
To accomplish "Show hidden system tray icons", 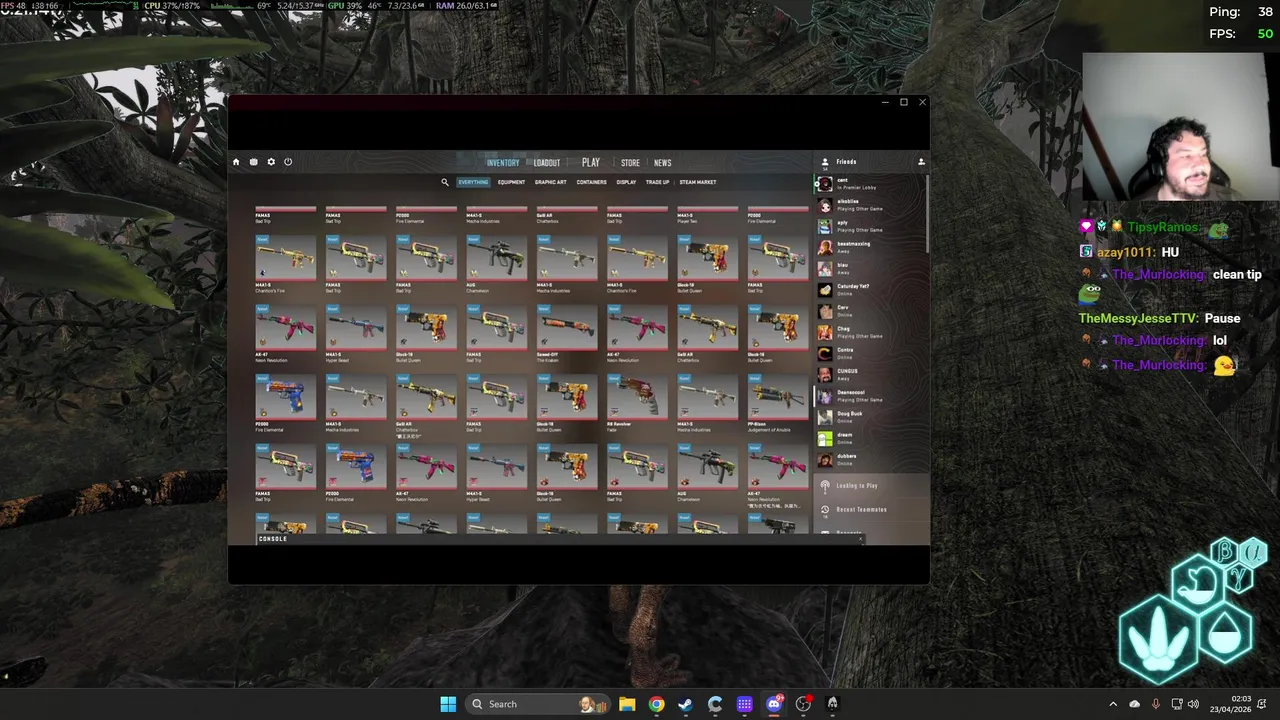I will point(1113,704).
